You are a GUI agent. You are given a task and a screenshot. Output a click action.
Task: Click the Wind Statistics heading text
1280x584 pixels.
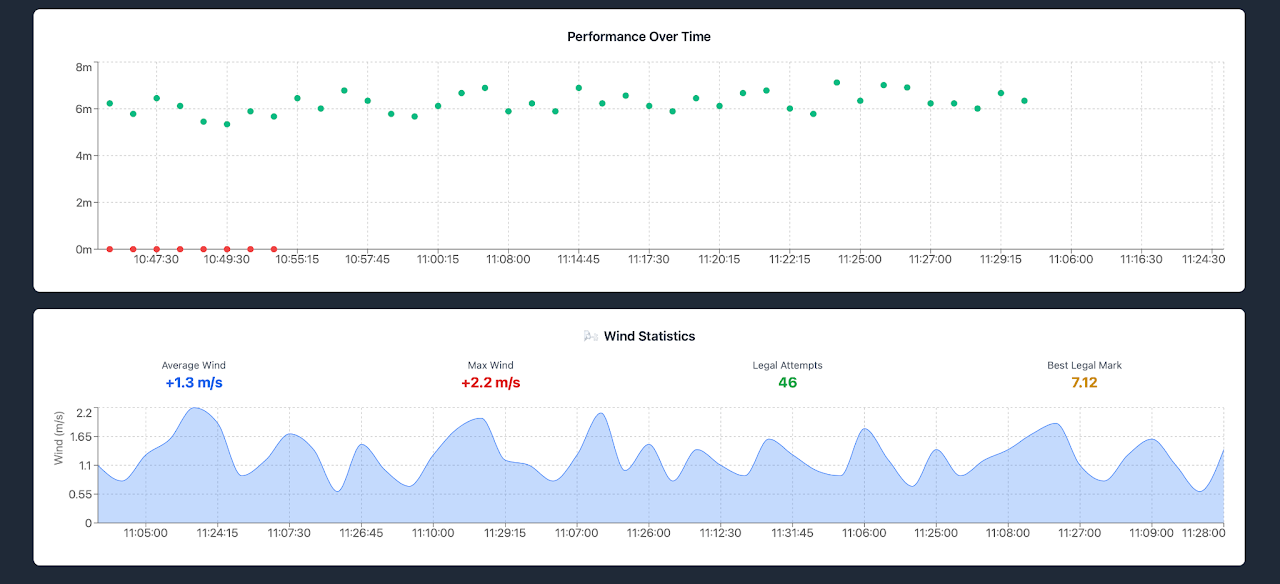649,337
